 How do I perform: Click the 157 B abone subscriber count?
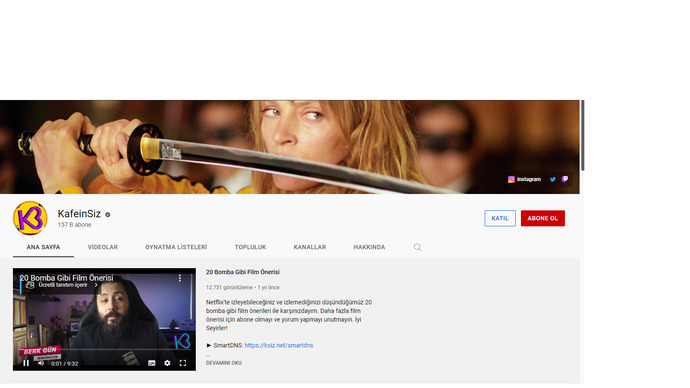coord(74,225)
